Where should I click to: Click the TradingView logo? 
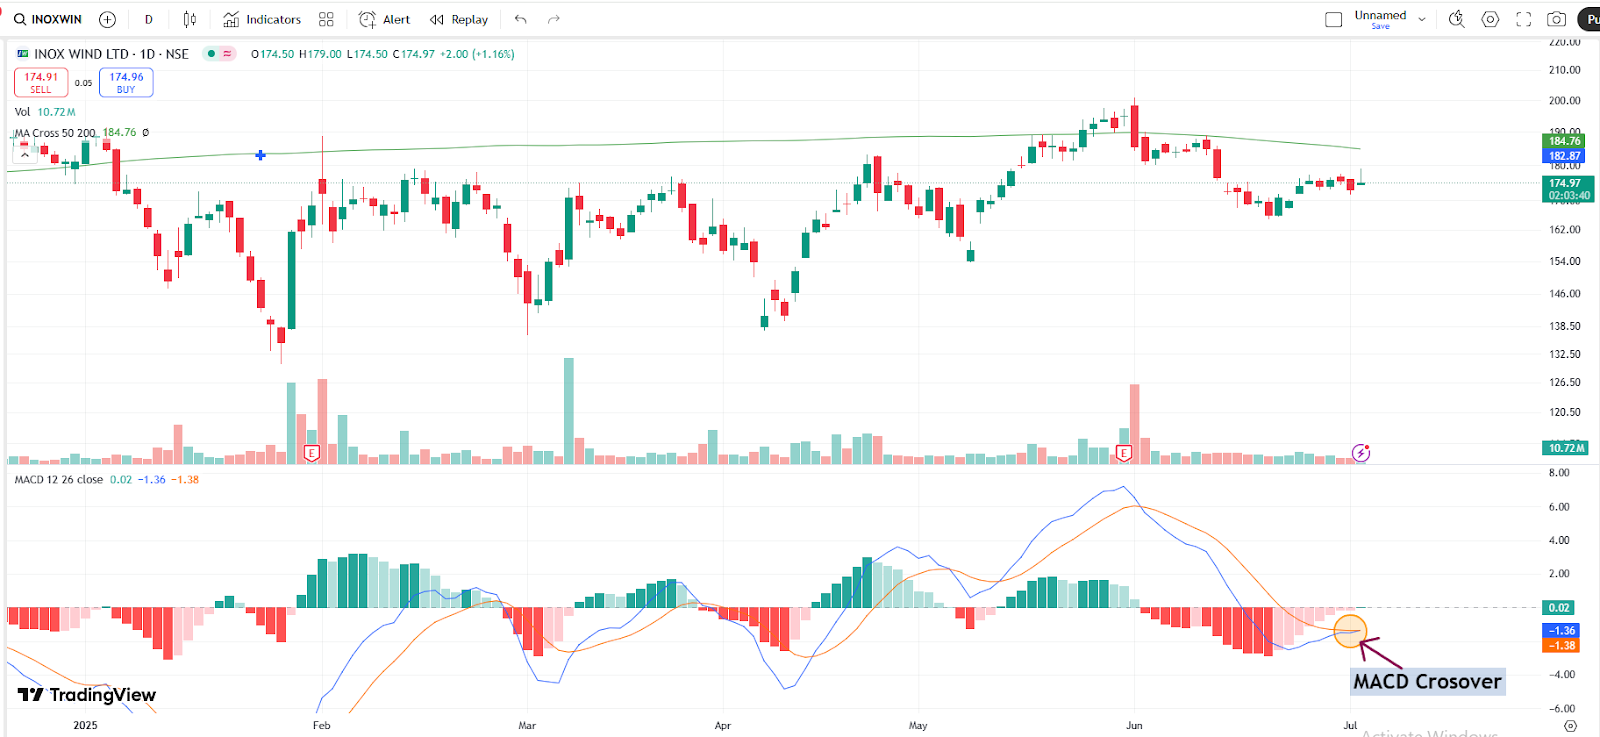87,695
